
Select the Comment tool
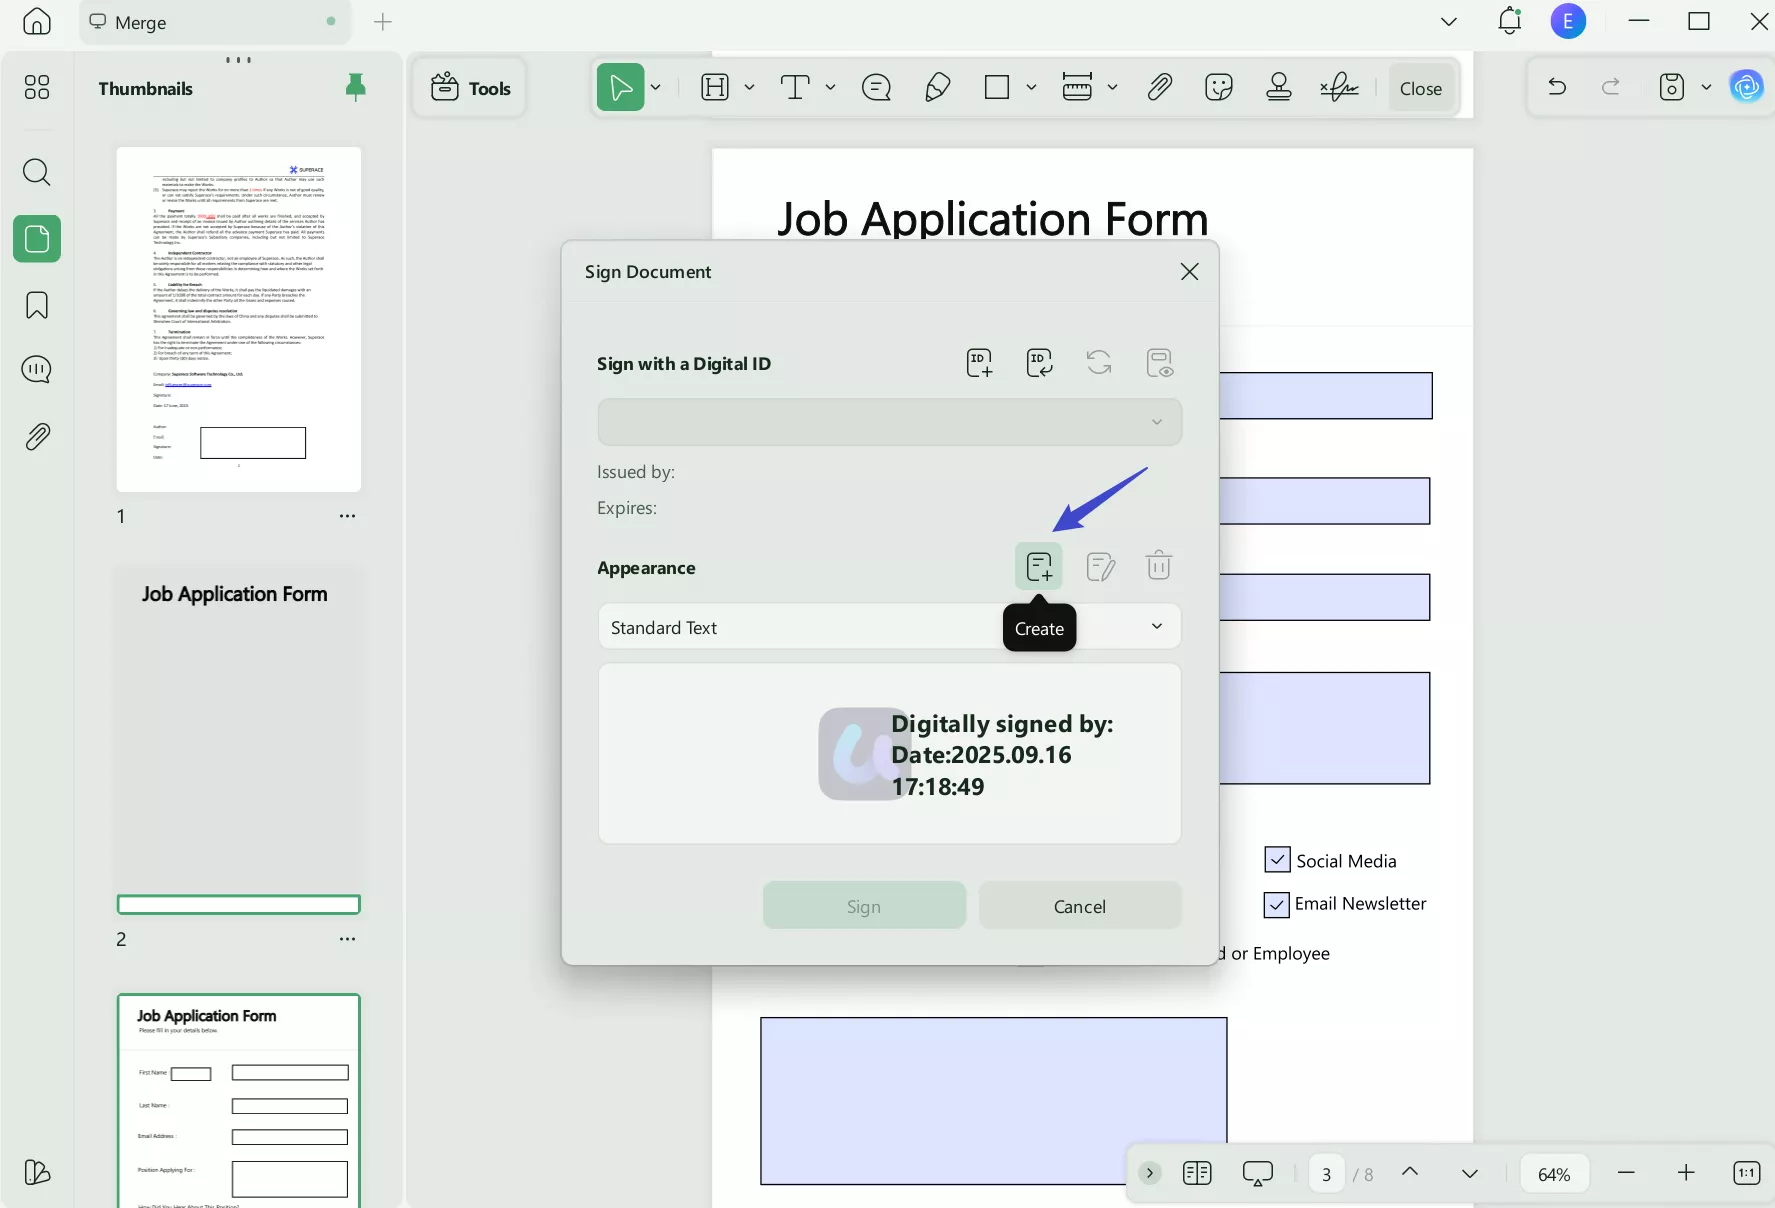point(876,87)
